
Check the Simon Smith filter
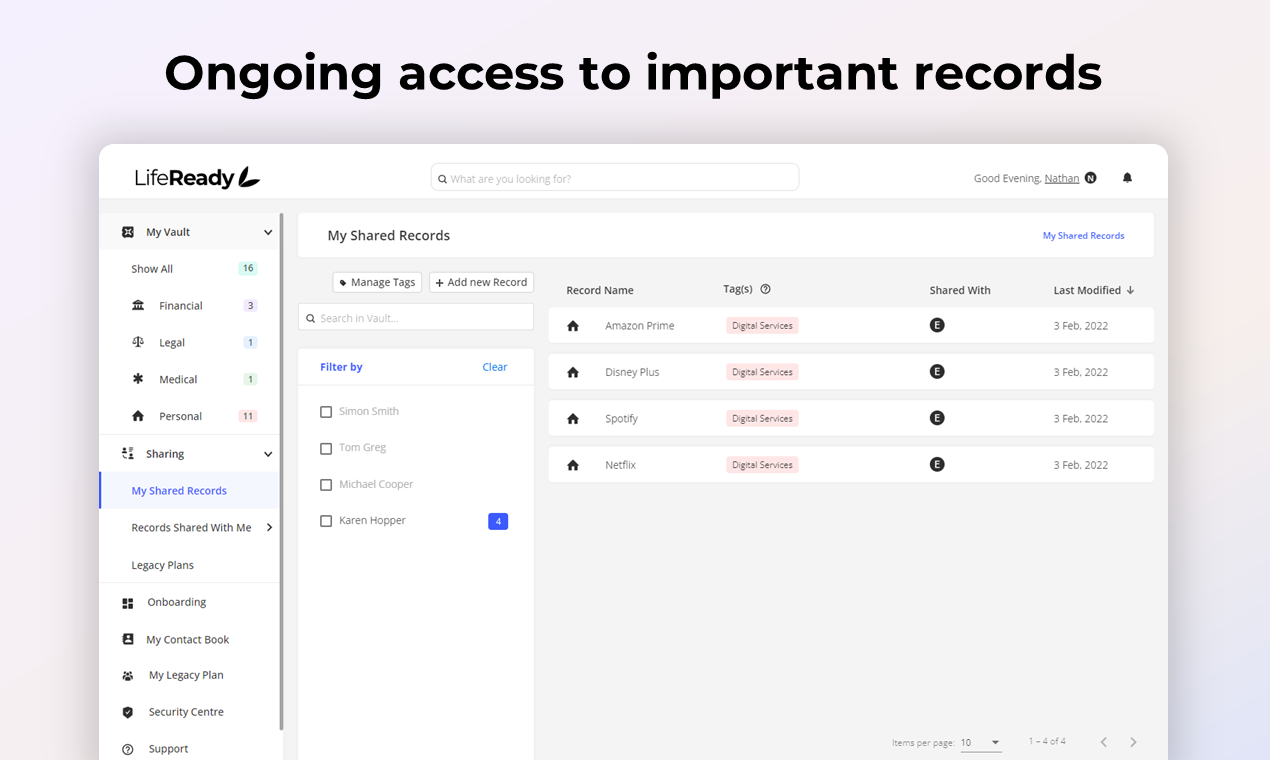pos(326,412)
